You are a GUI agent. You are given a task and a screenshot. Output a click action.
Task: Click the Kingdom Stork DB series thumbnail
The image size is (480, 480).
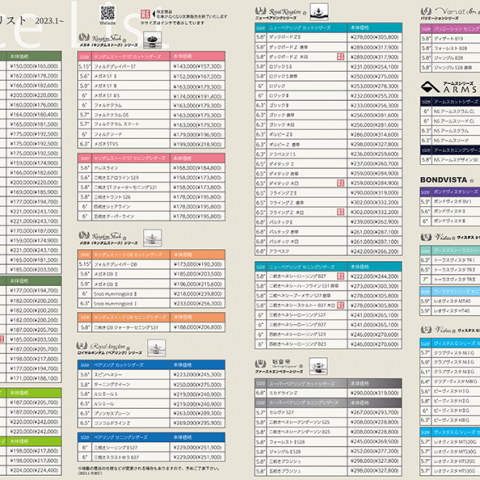(152, 238)
